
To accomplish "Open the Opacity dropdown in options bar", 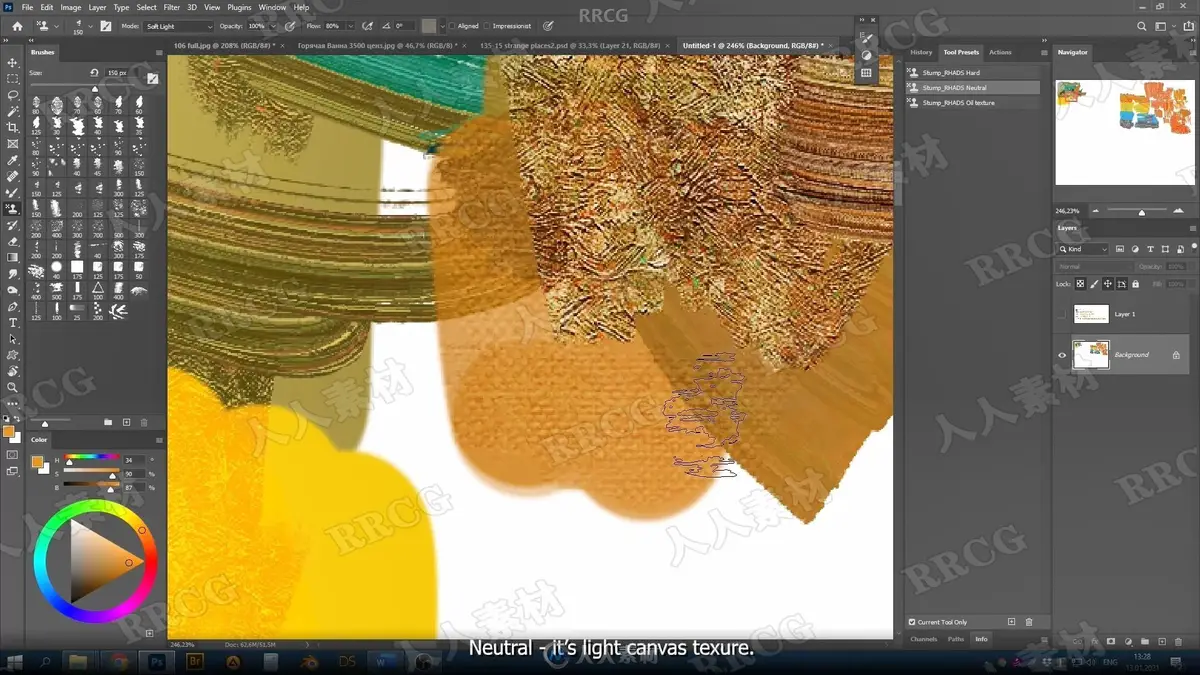I will pos(274,26).
